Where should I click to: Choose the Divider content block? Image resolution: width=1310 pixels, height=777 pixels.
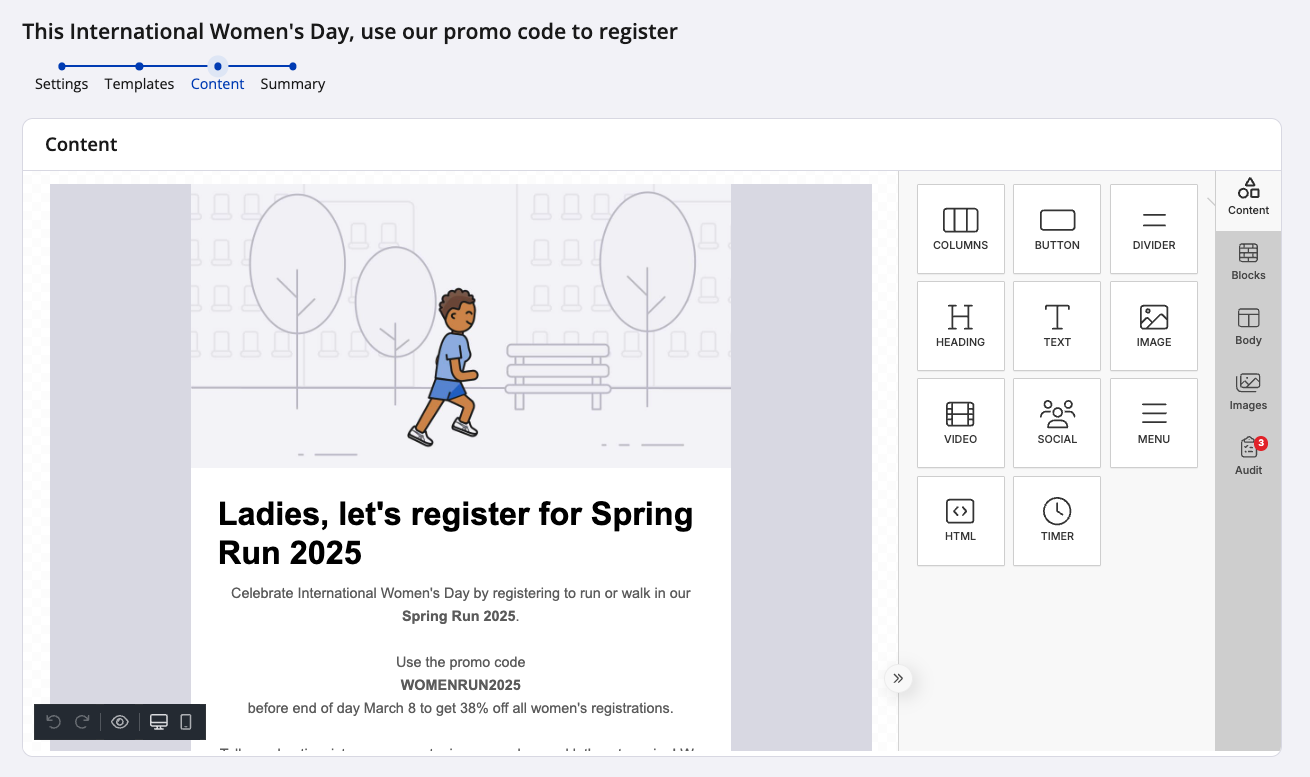point(1153,229)
